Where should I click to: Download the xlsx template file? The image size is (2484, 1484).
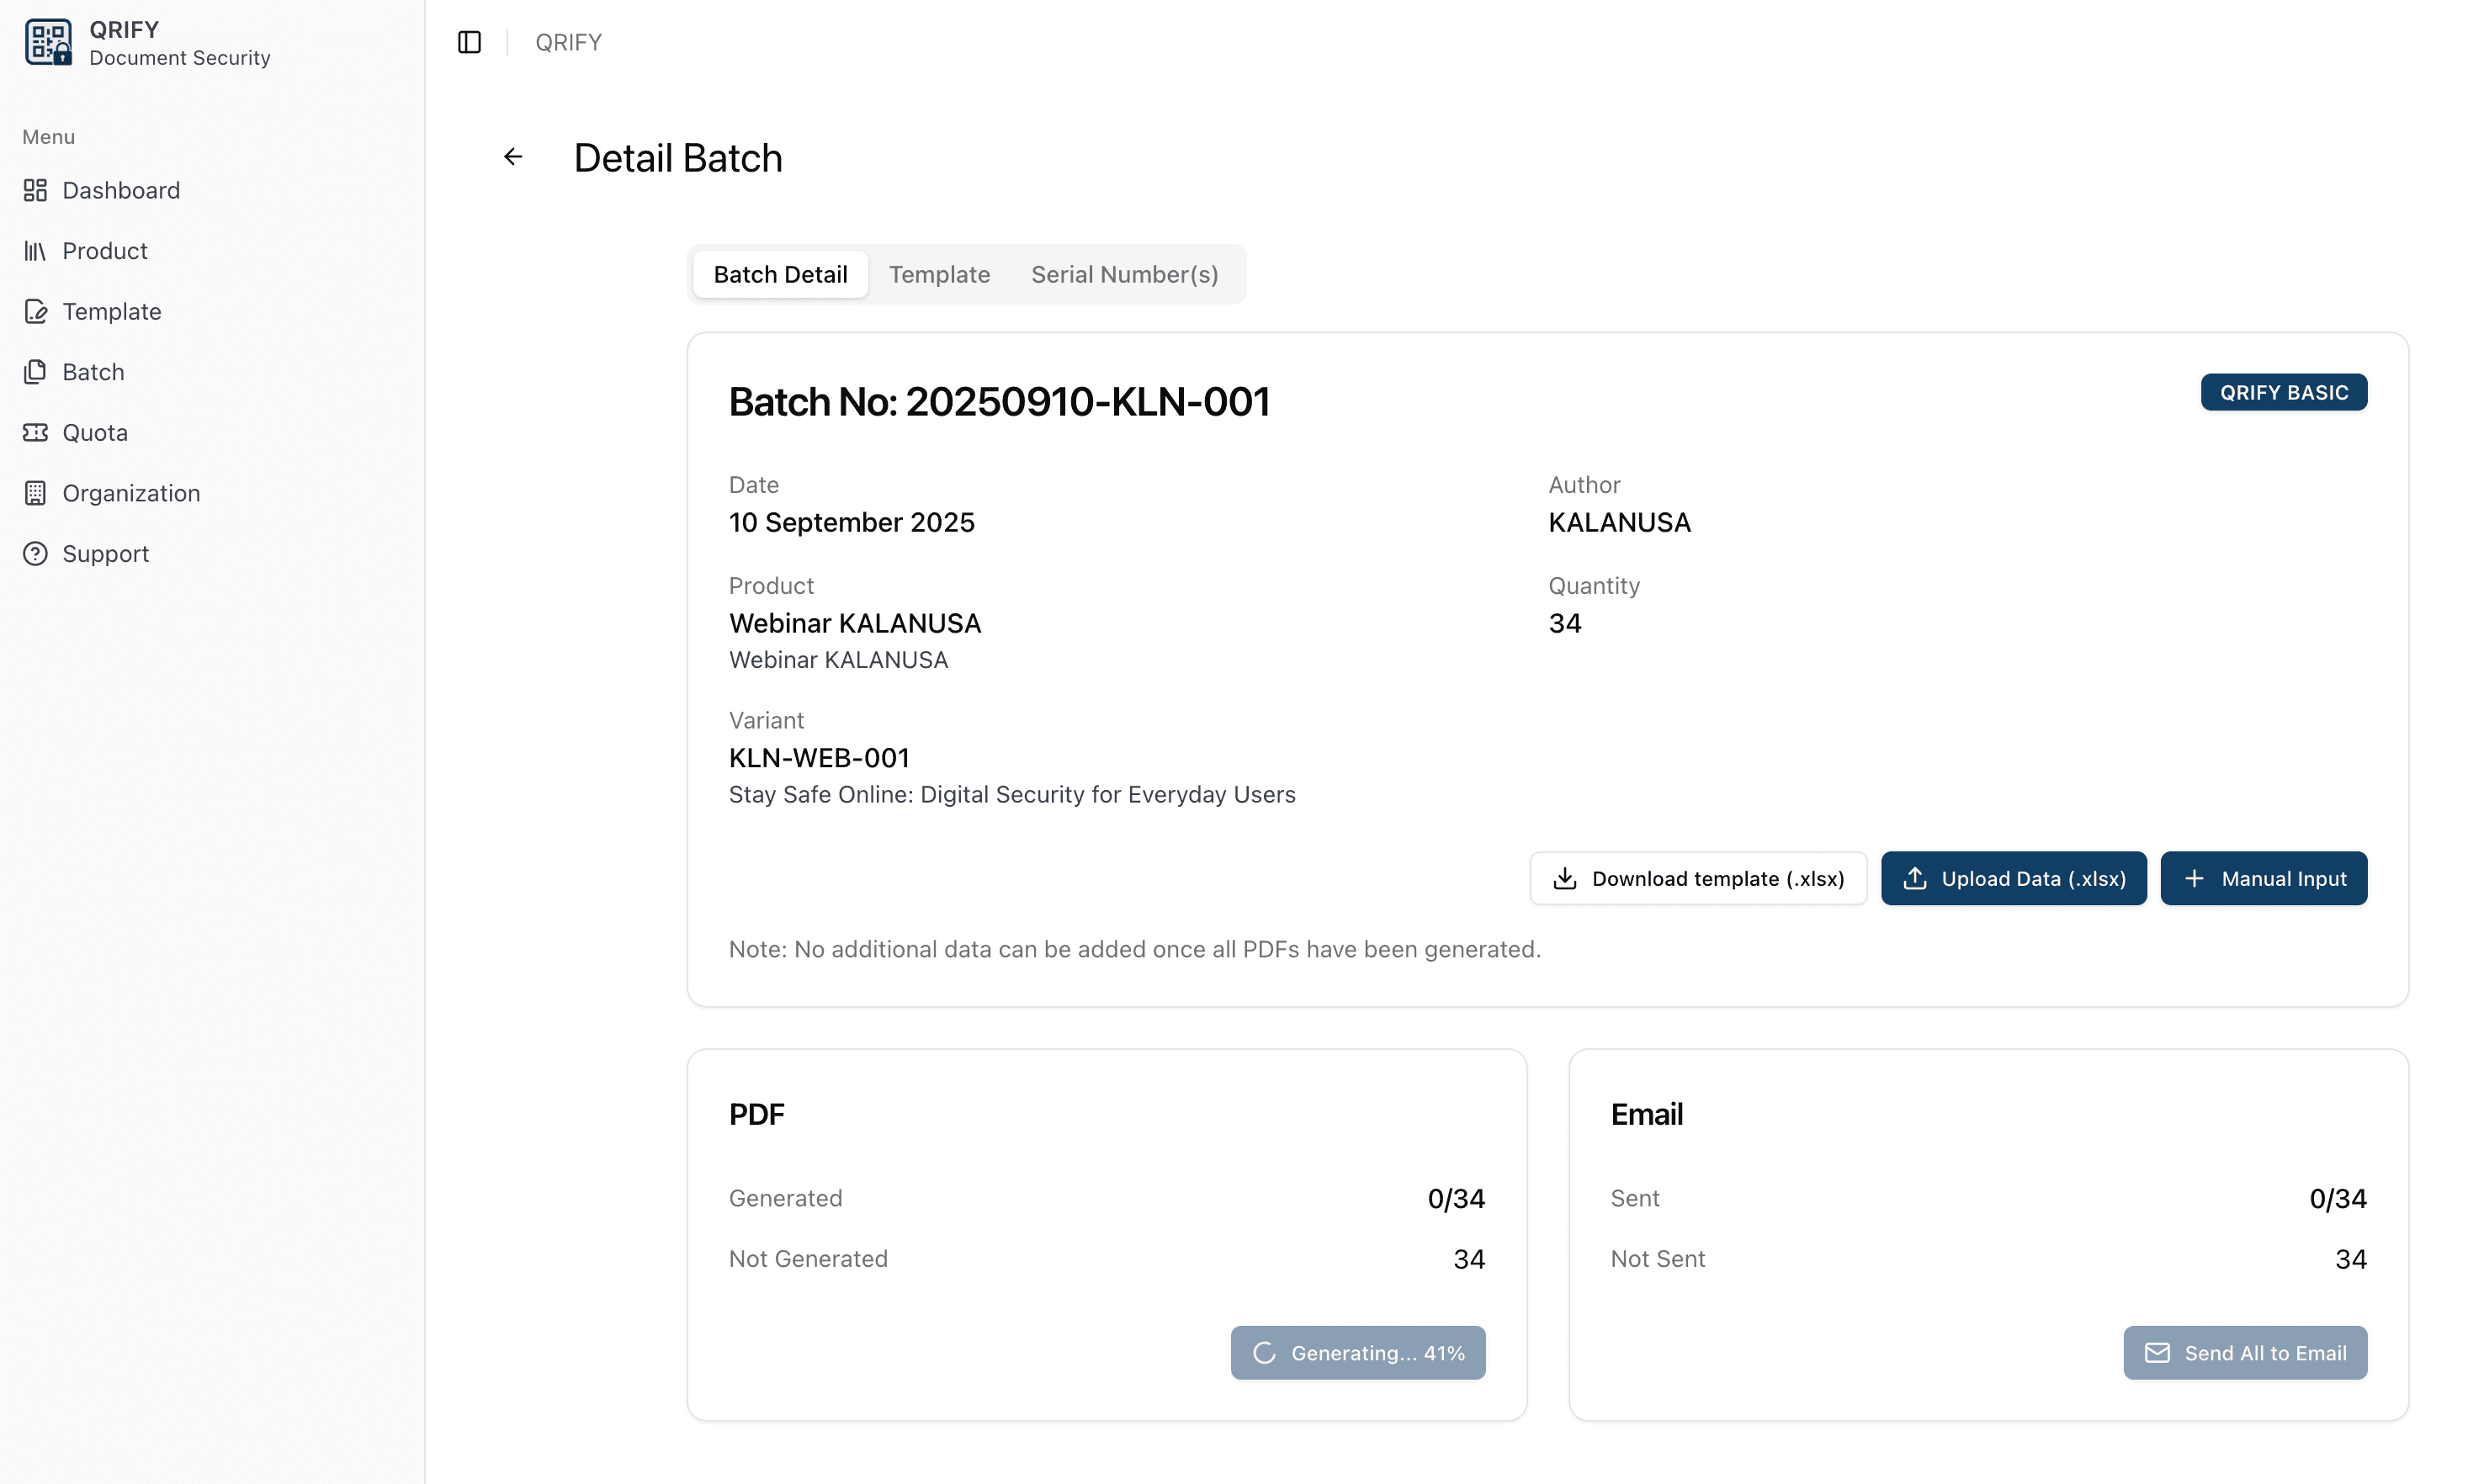coord(1697,878)
